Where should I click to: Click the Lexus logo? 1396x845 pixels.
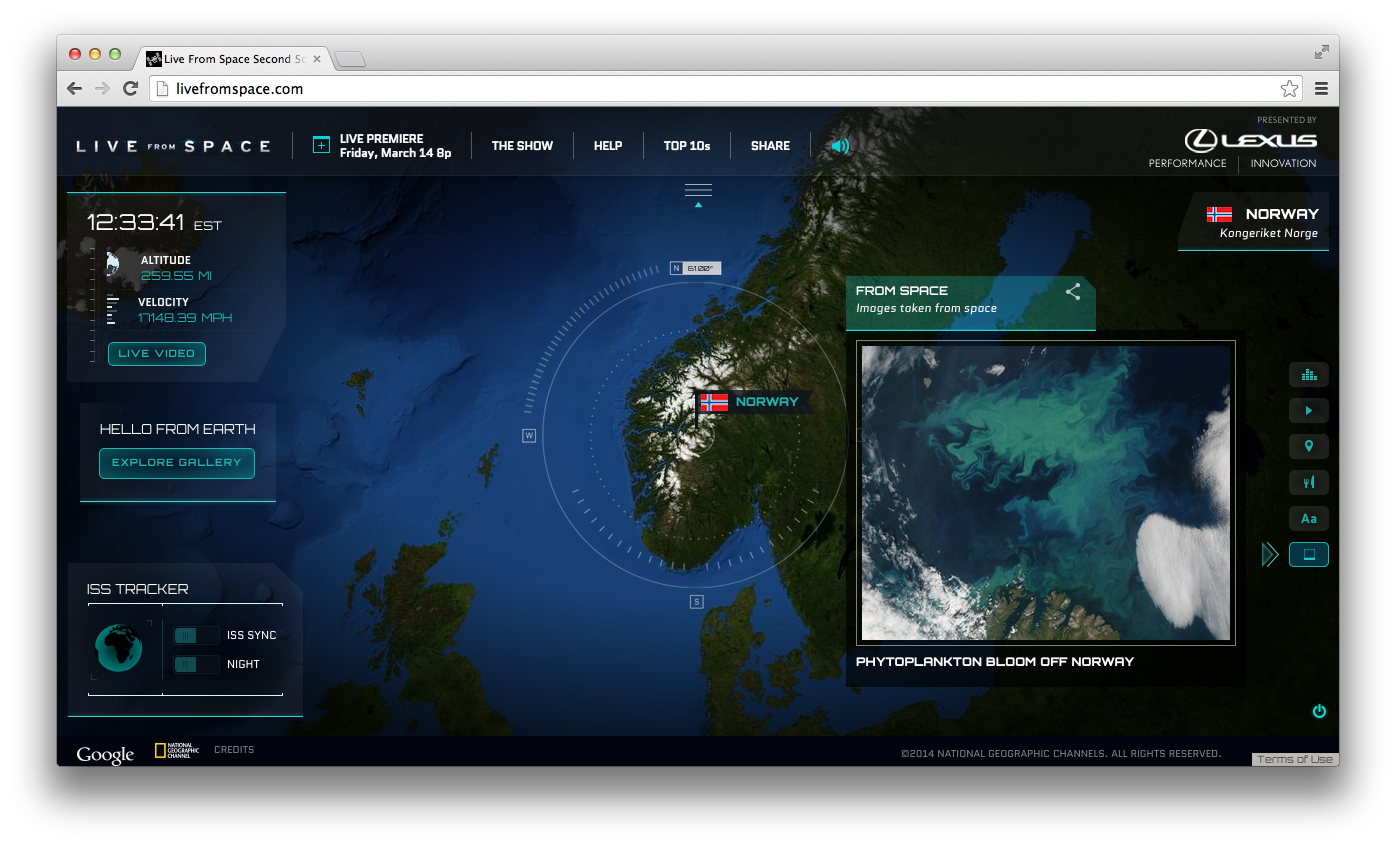1250,140
